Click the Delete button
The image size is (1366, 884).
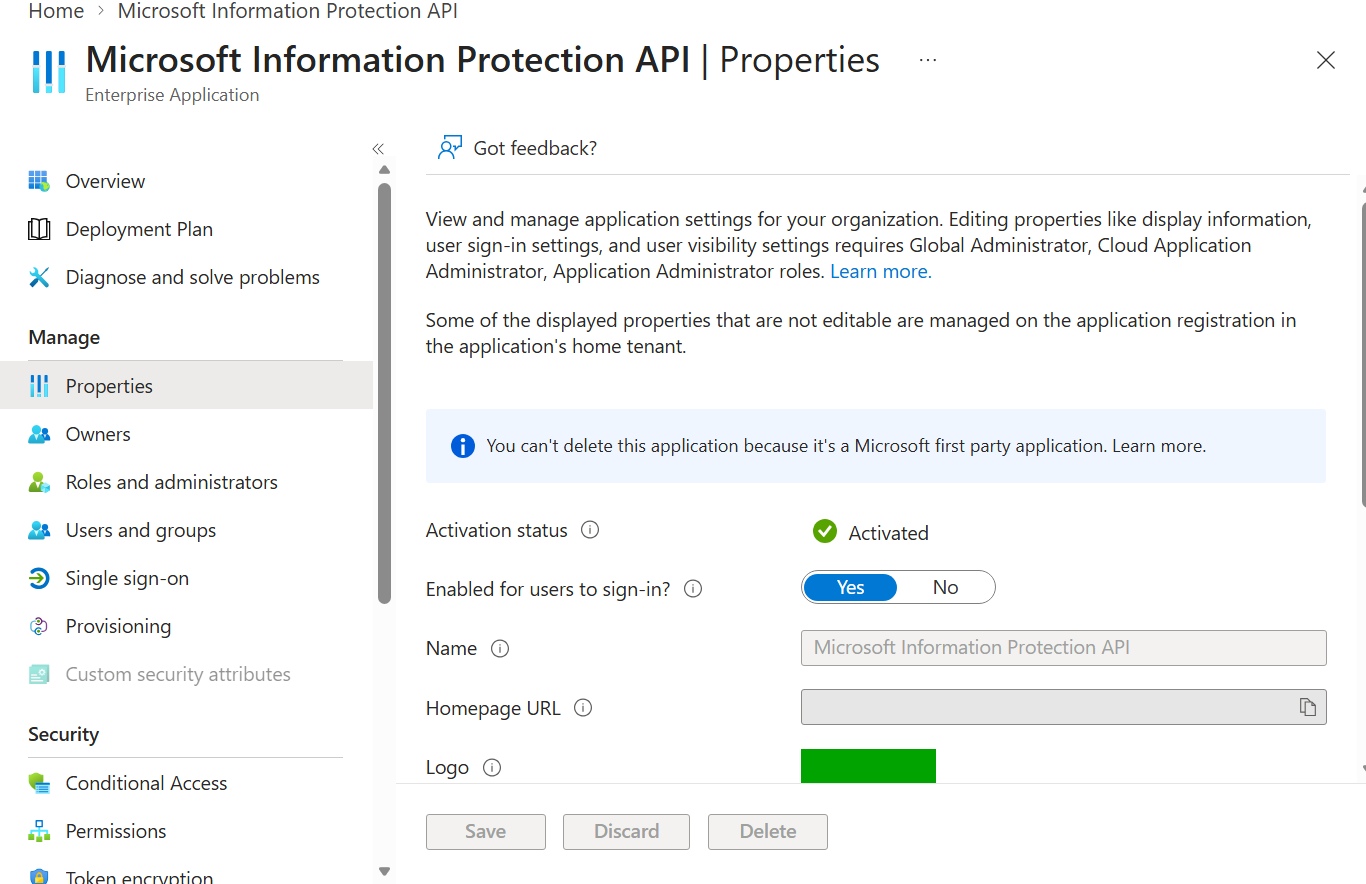[768, 831]
